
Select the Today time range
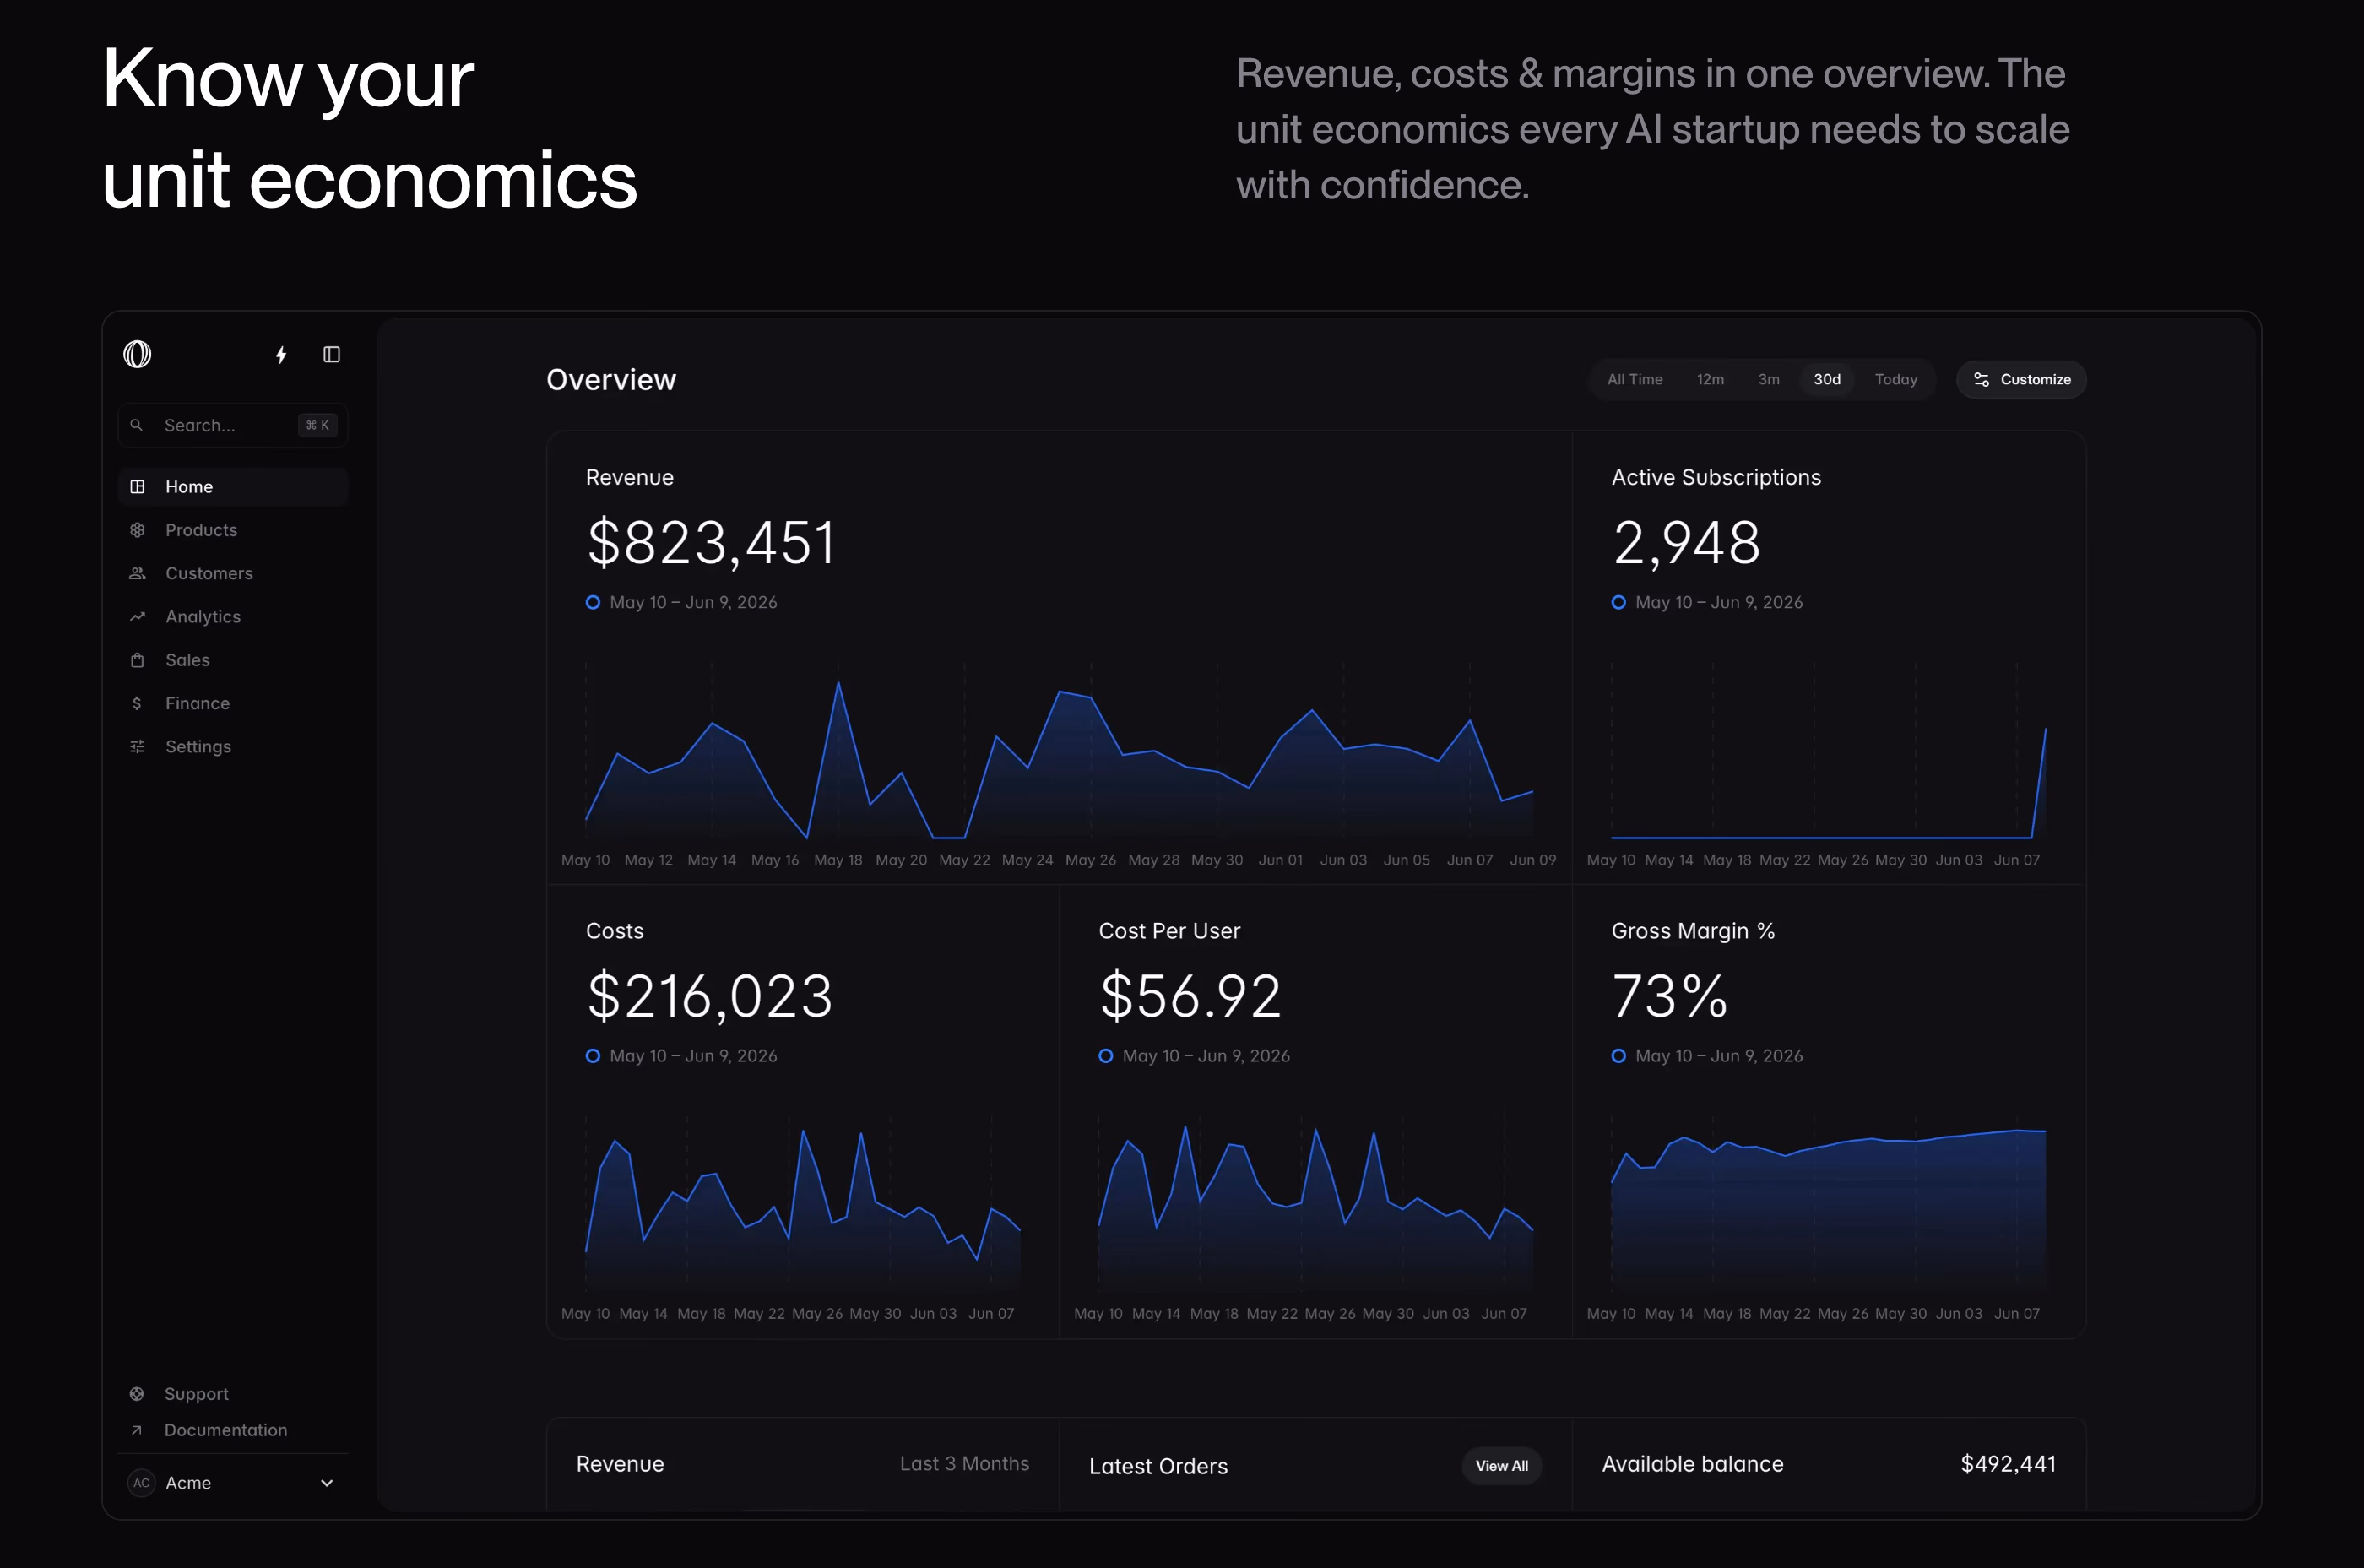[1896, 379]
